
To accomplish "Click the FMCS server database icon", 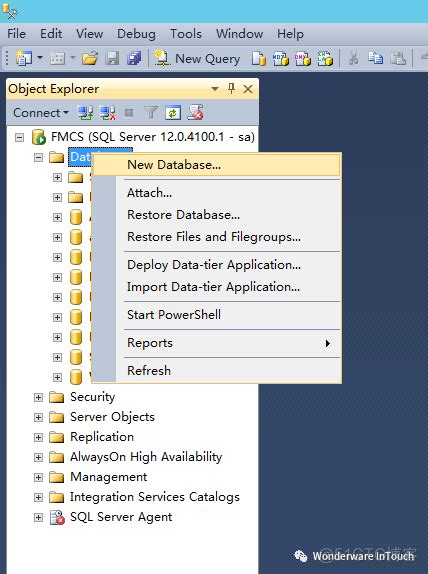I will (x=38, y=137).
